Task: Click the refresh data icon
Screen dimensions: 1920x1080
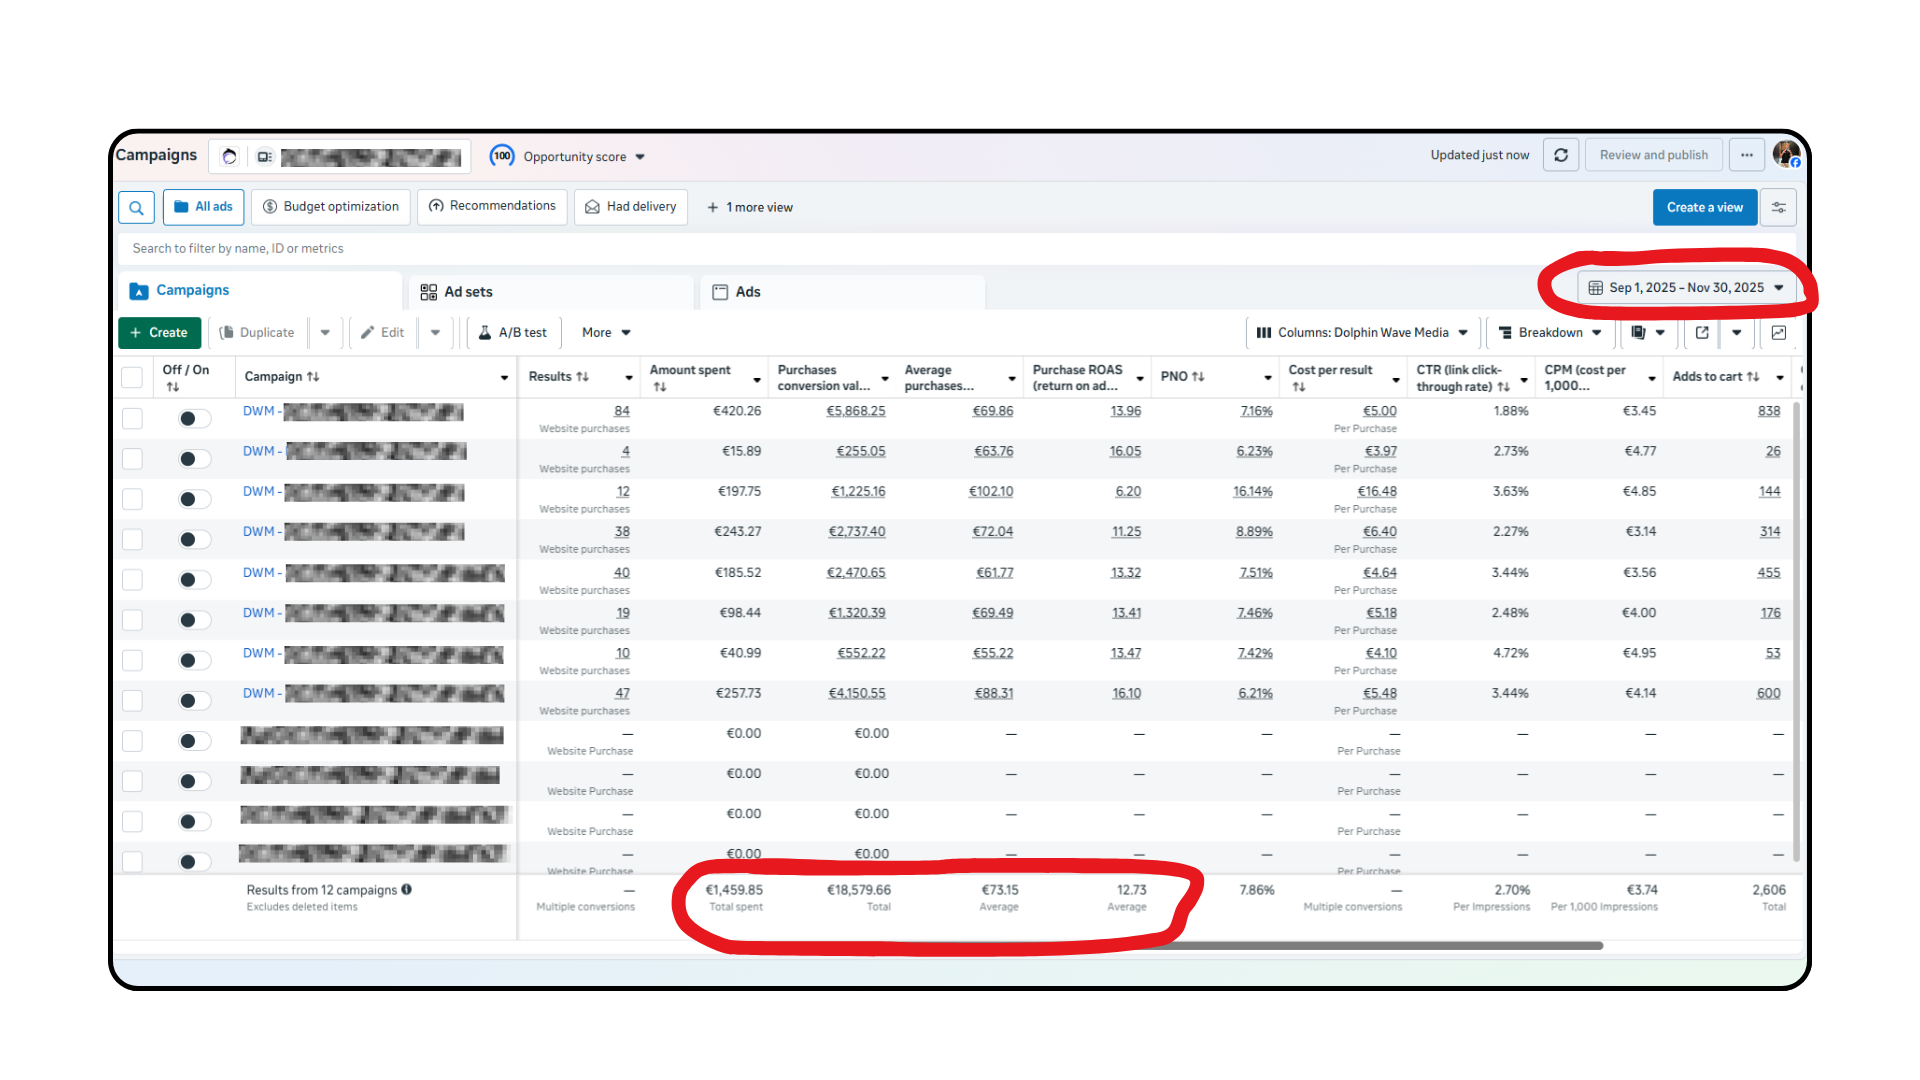Action: tap(1561, 155)
